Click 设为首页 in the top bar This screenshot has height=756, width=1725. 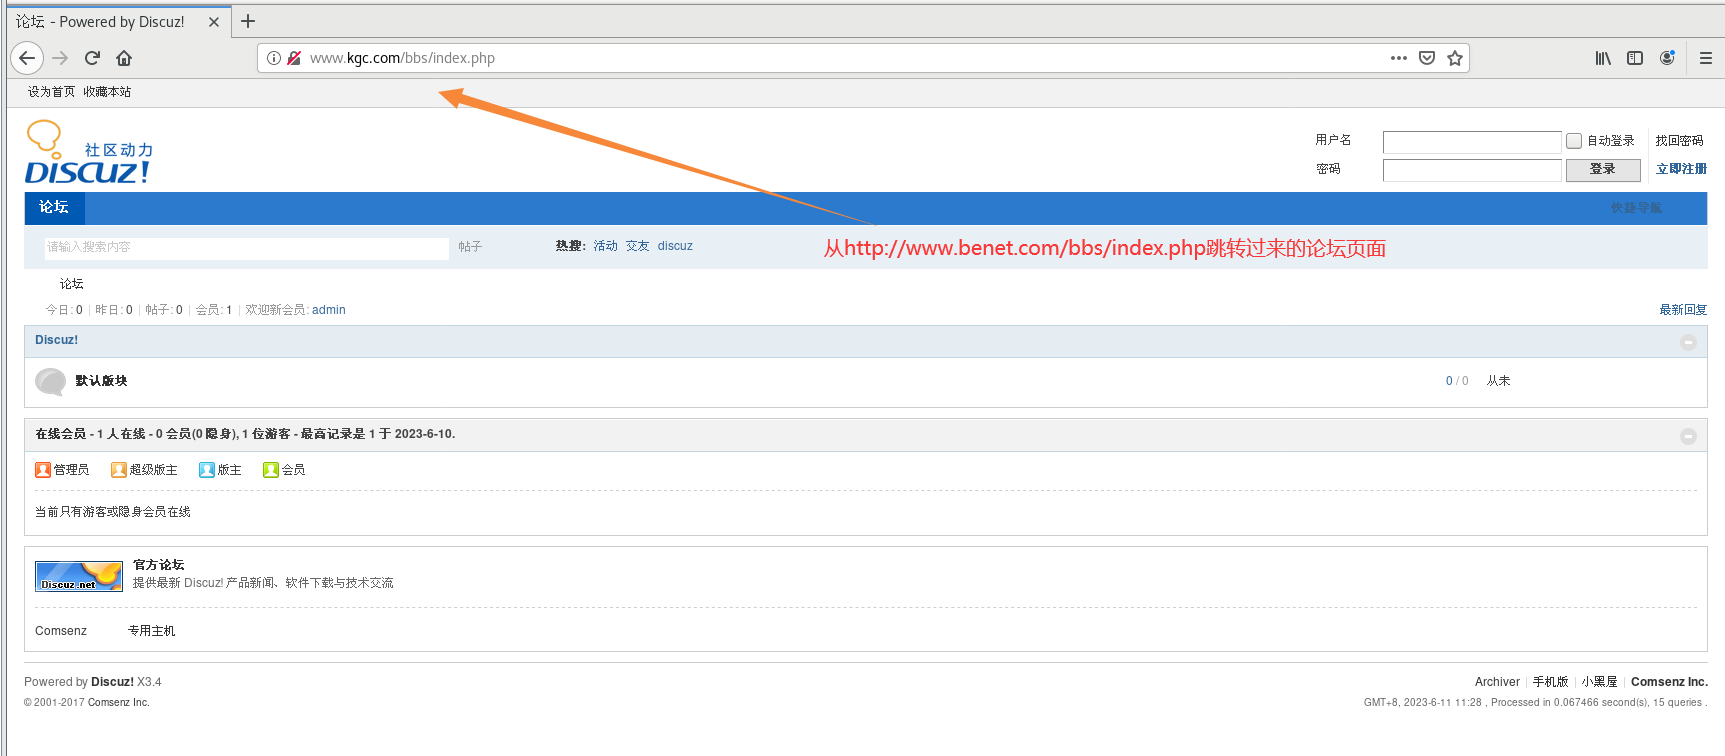click(x=51, y=92)
